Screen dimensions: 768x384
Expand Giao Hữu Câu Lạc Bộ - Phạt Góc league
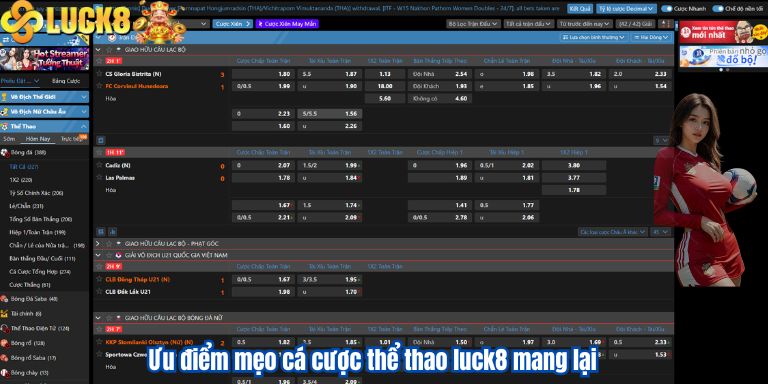pyautogui.click(x=97, y=243)
